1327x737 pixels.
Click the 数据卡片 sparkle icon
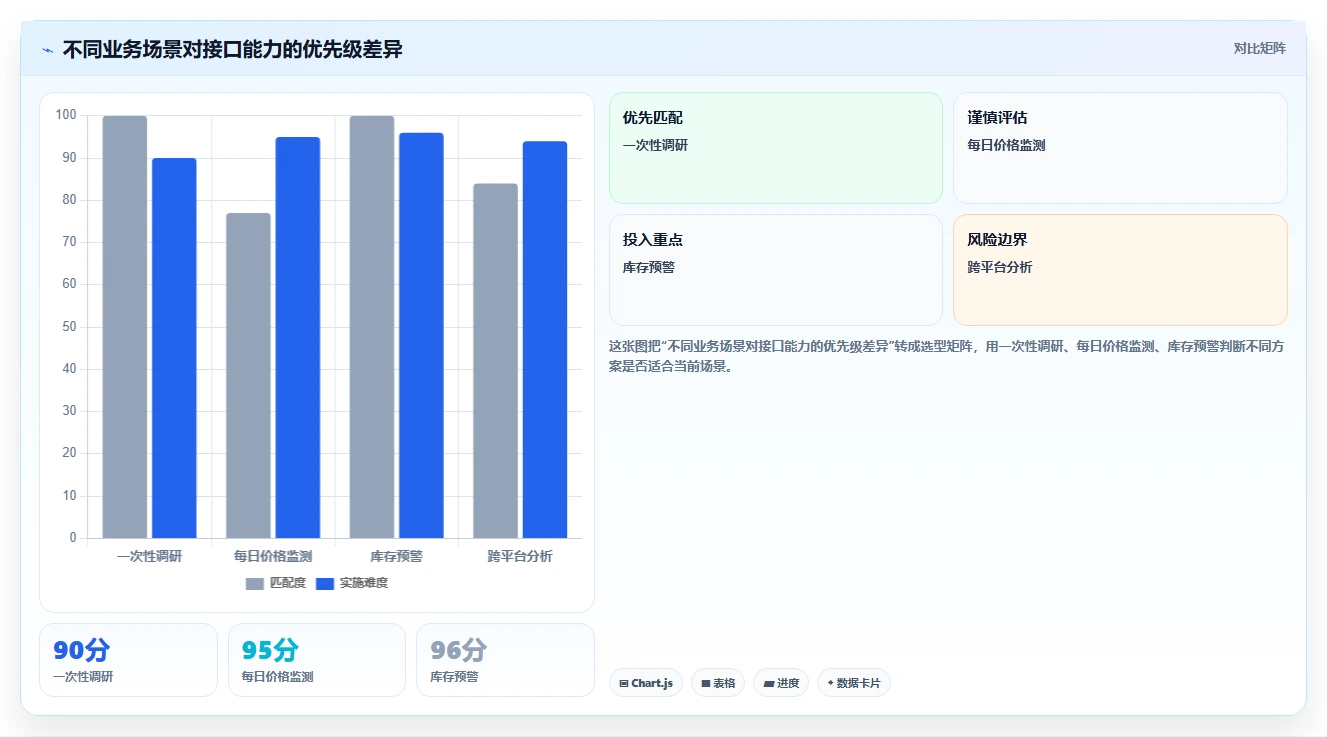click(831, 684)
